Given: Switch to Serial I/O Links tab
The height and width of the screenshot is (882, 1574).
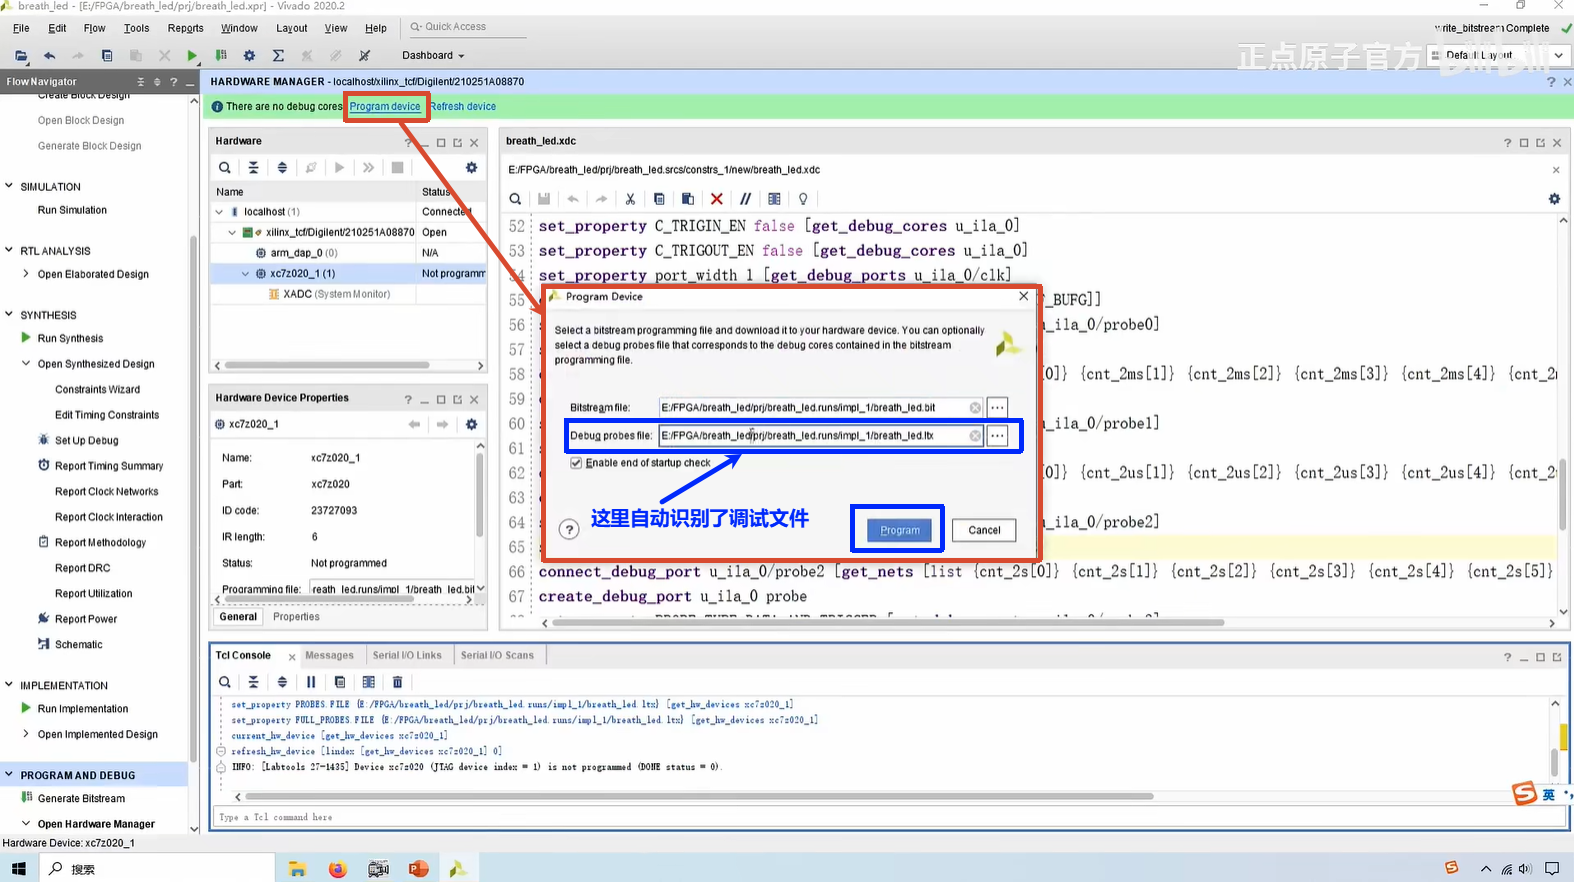Looking at the screenshot, I should pos(407,656).
